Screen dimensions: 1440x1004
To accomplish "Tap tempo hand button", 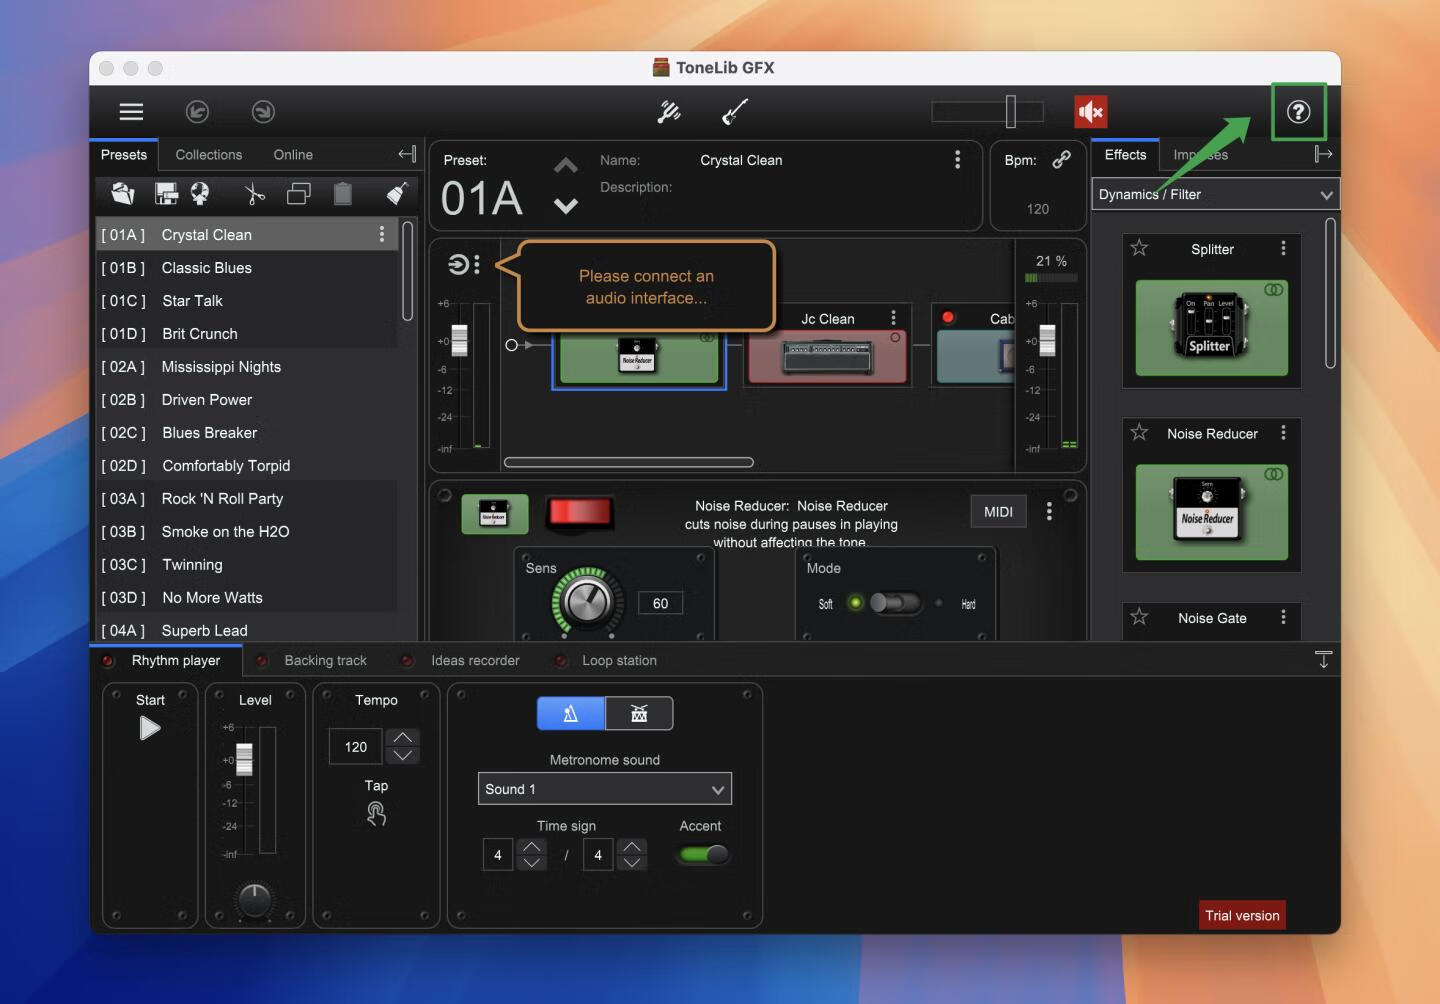I will tap(376, 814).
